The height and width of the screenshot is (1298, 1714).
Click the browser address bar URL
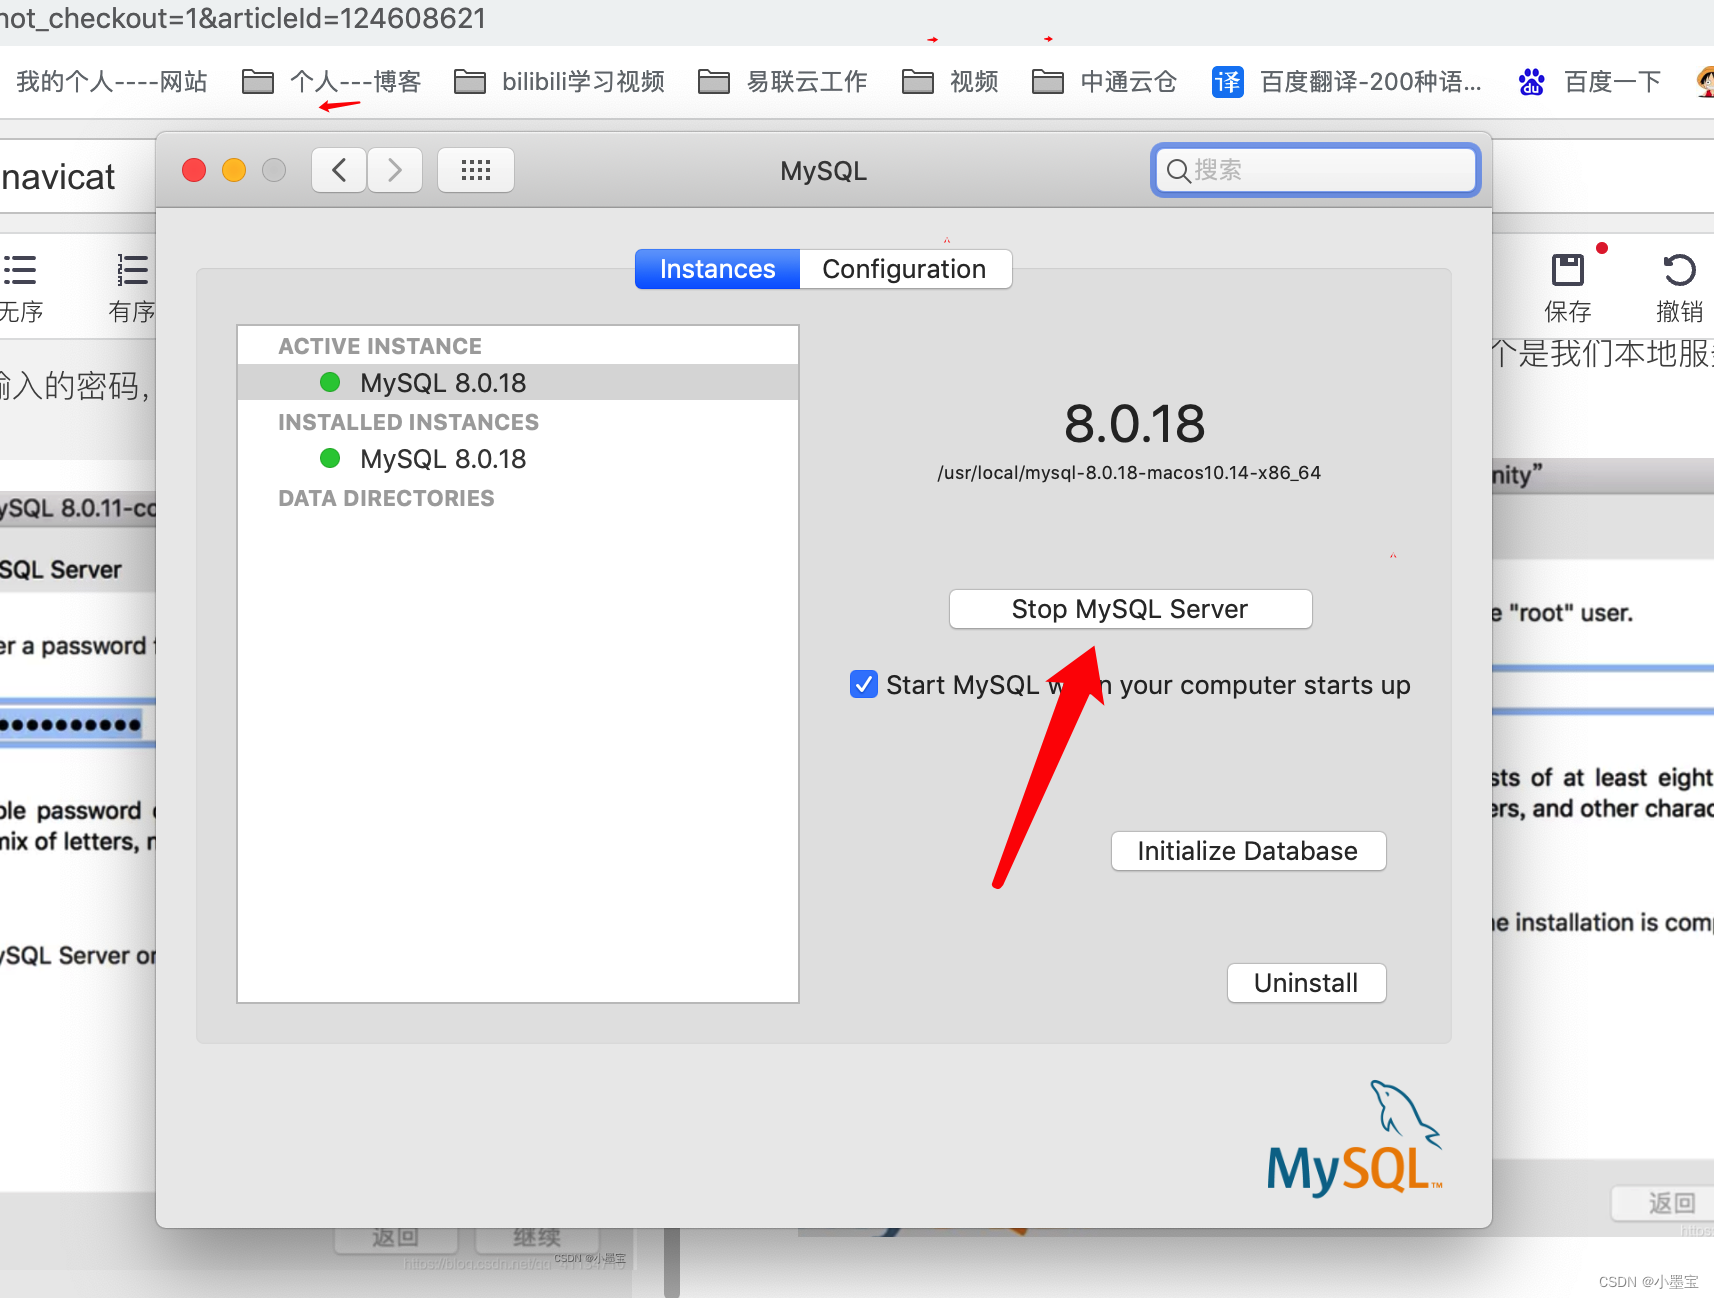pyautogui.click(x=243, y=18)
